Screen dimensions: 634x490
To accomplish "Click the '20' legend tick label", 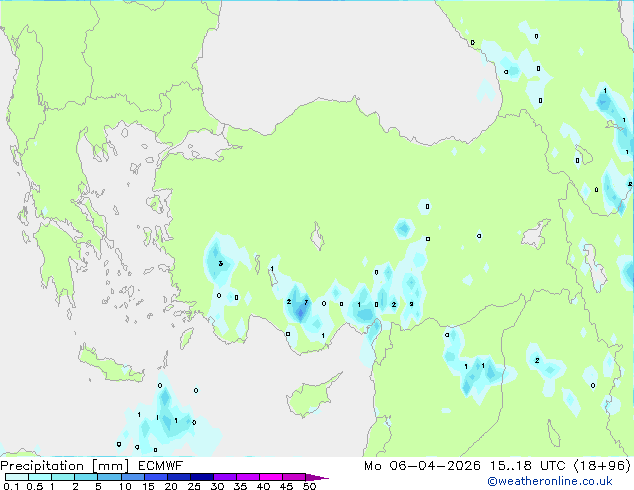I will (171, 486).
